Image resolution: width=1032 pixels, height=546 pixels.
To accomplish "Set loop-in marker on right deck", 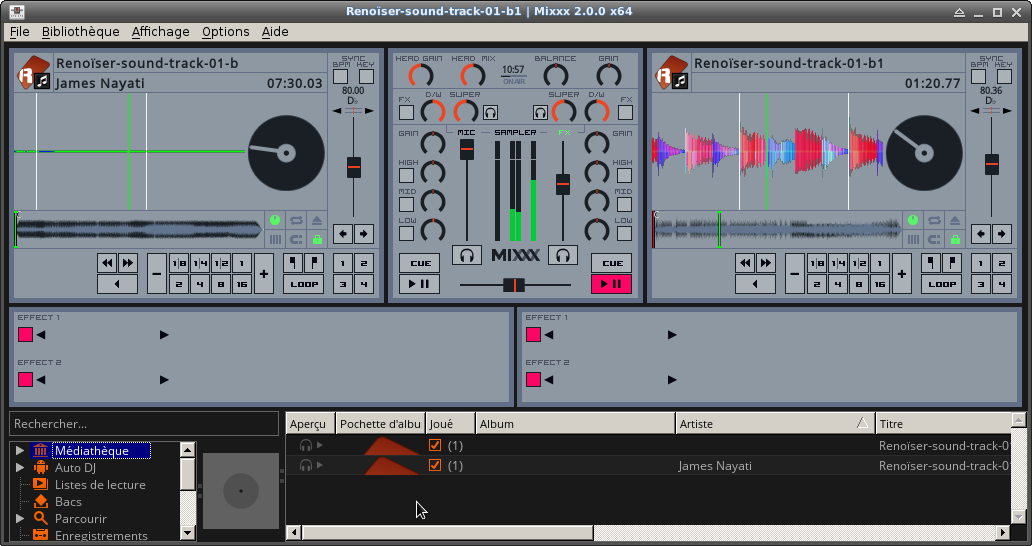I will [931, 263].
